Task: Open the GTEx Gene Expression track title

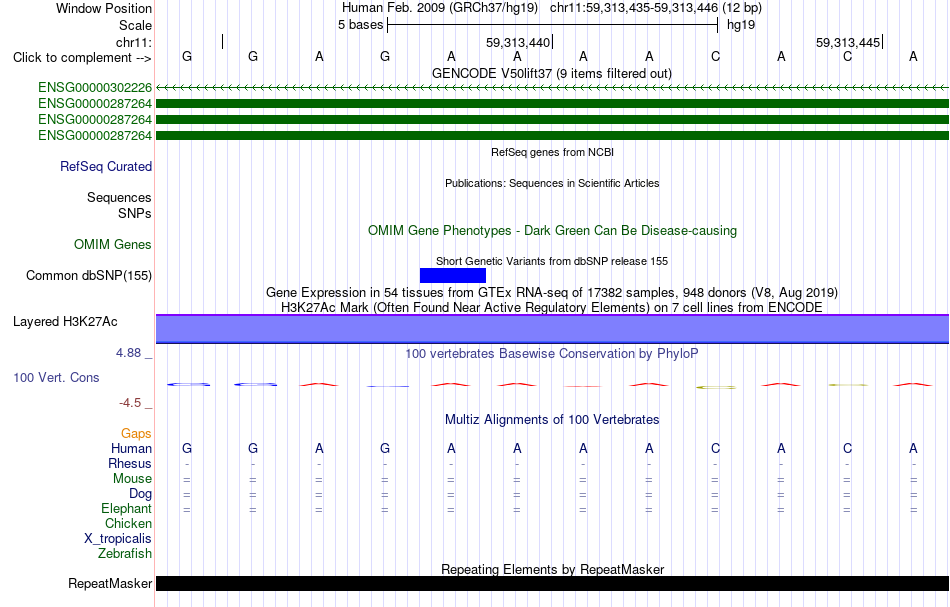Action: [x=552, y=293]
